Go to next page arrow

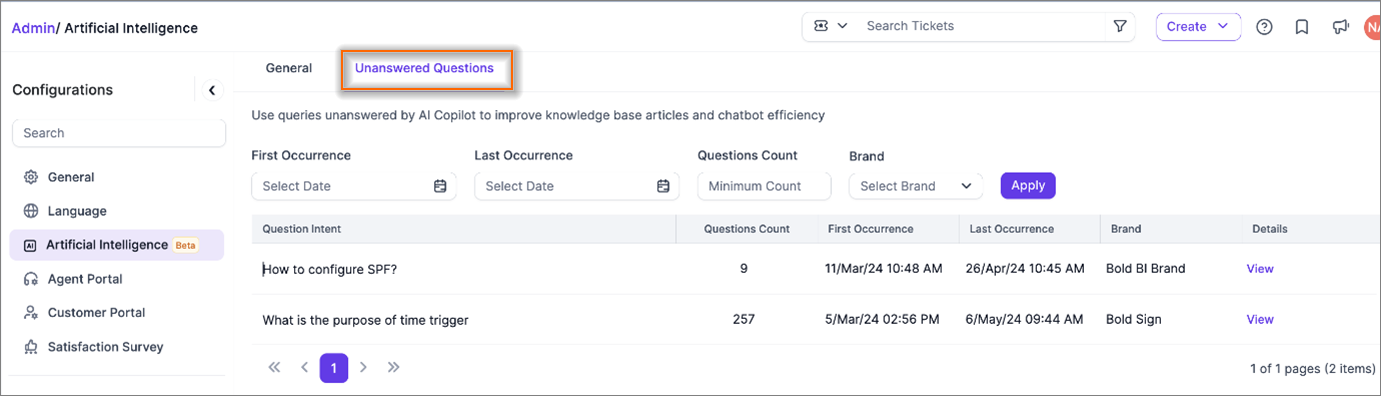(363, 368)
